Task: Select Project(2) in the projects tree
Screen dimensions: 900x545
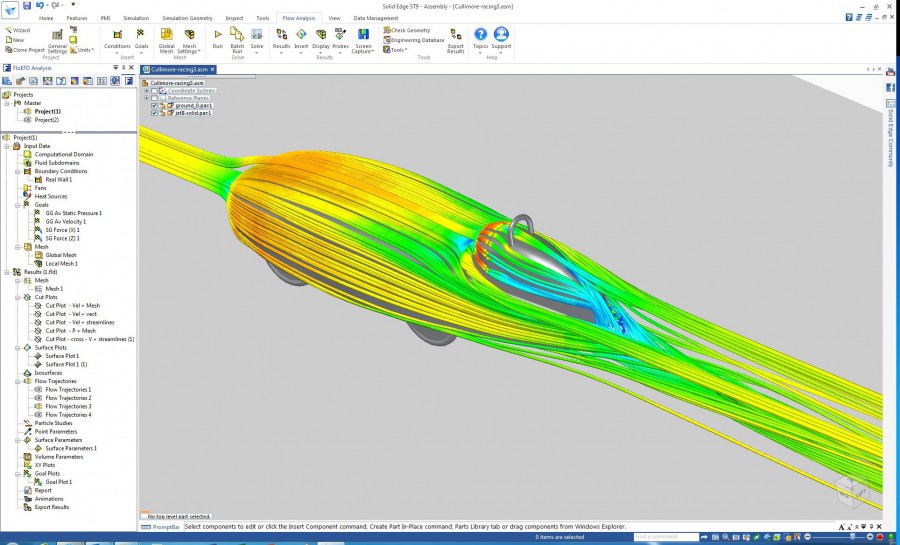Action: 46,120
